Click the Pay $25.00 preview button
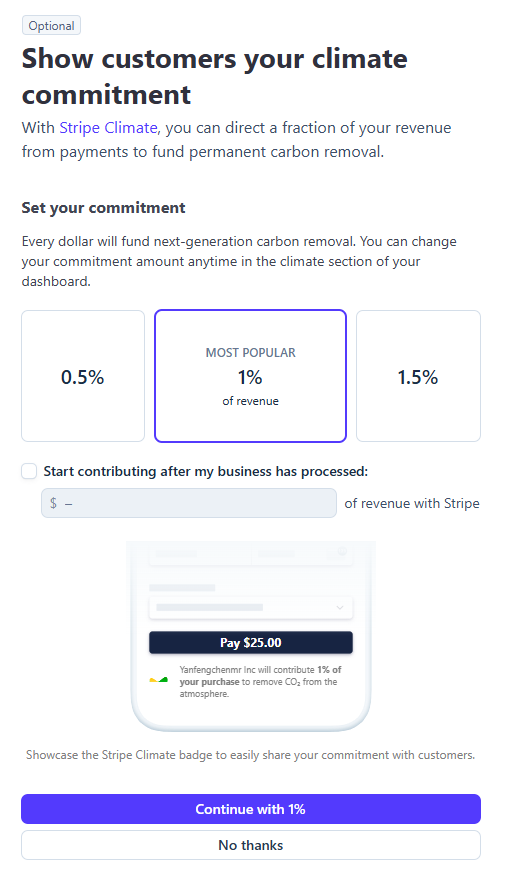The width and height of the screenshot is (512, 878). (251, 642)
